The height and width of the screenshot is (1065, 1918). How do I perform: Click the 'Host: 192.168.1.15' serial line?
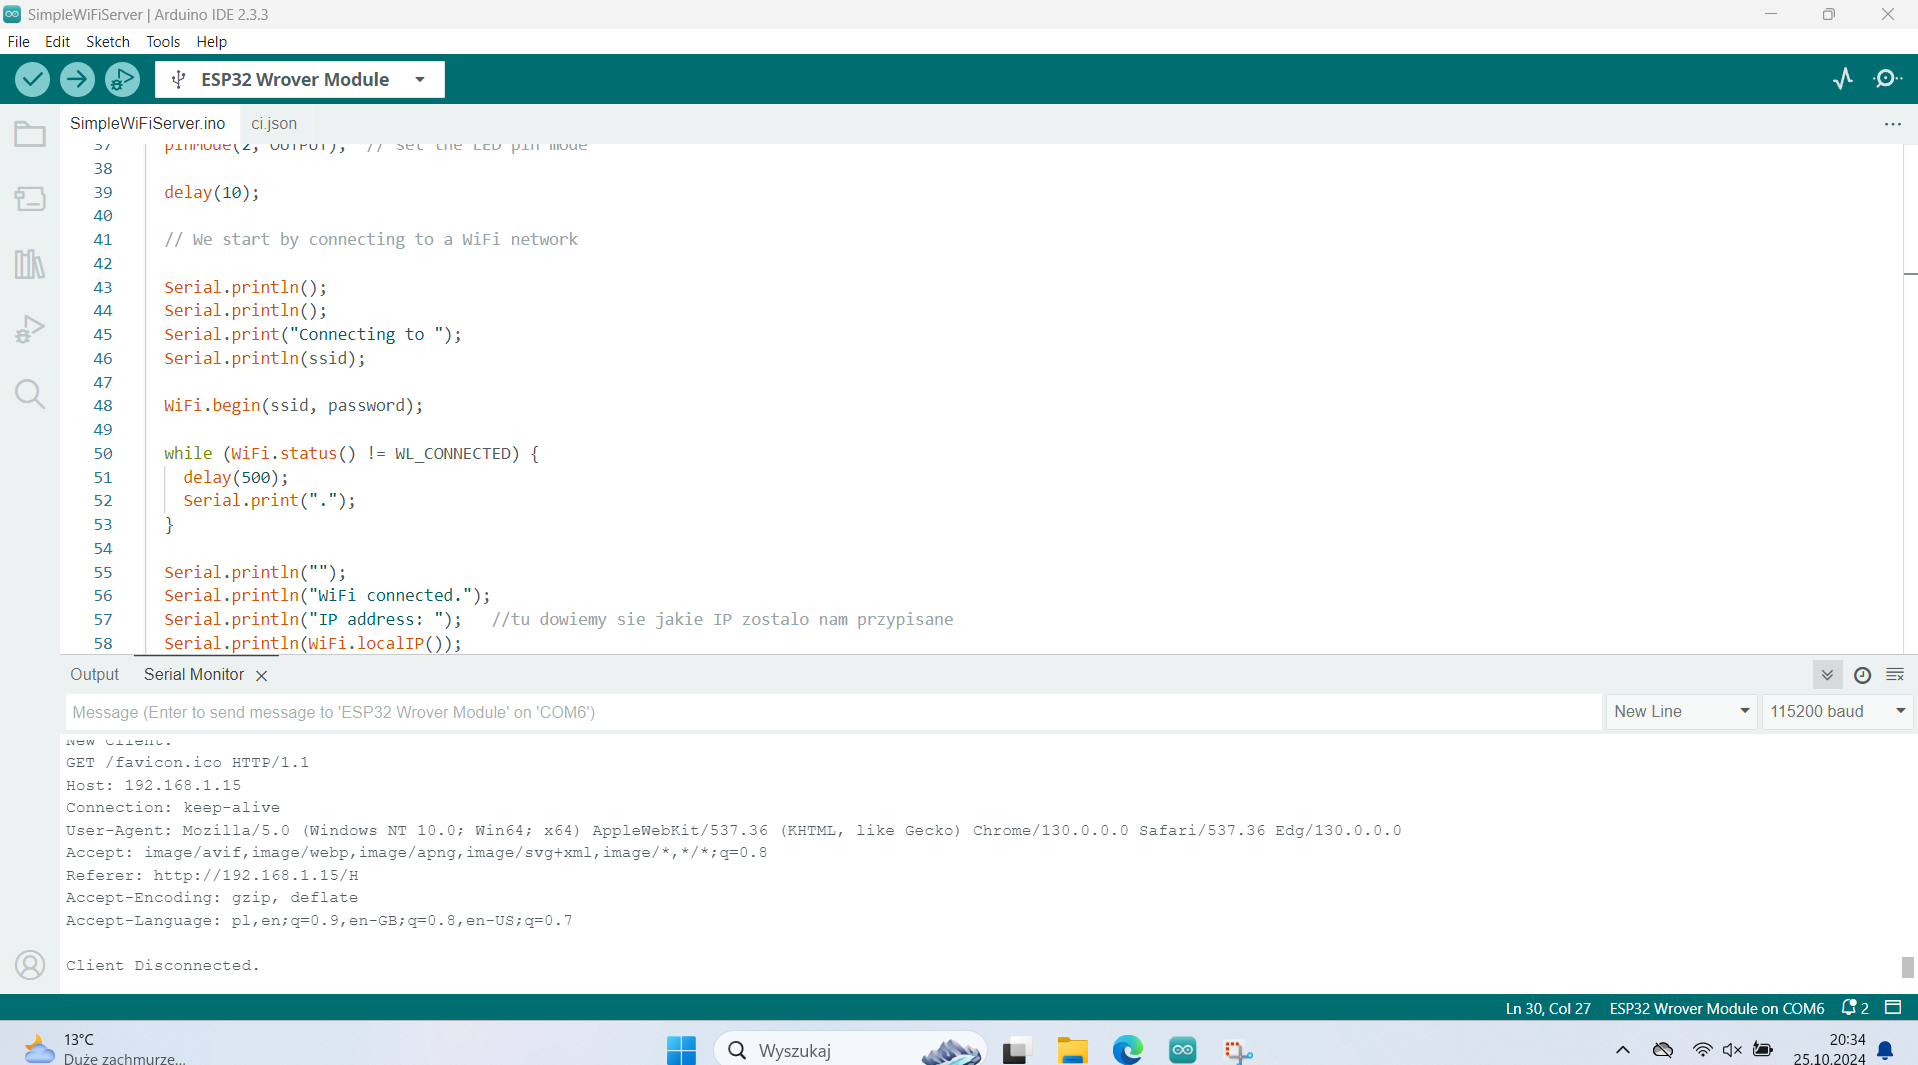tap(154, 786)
